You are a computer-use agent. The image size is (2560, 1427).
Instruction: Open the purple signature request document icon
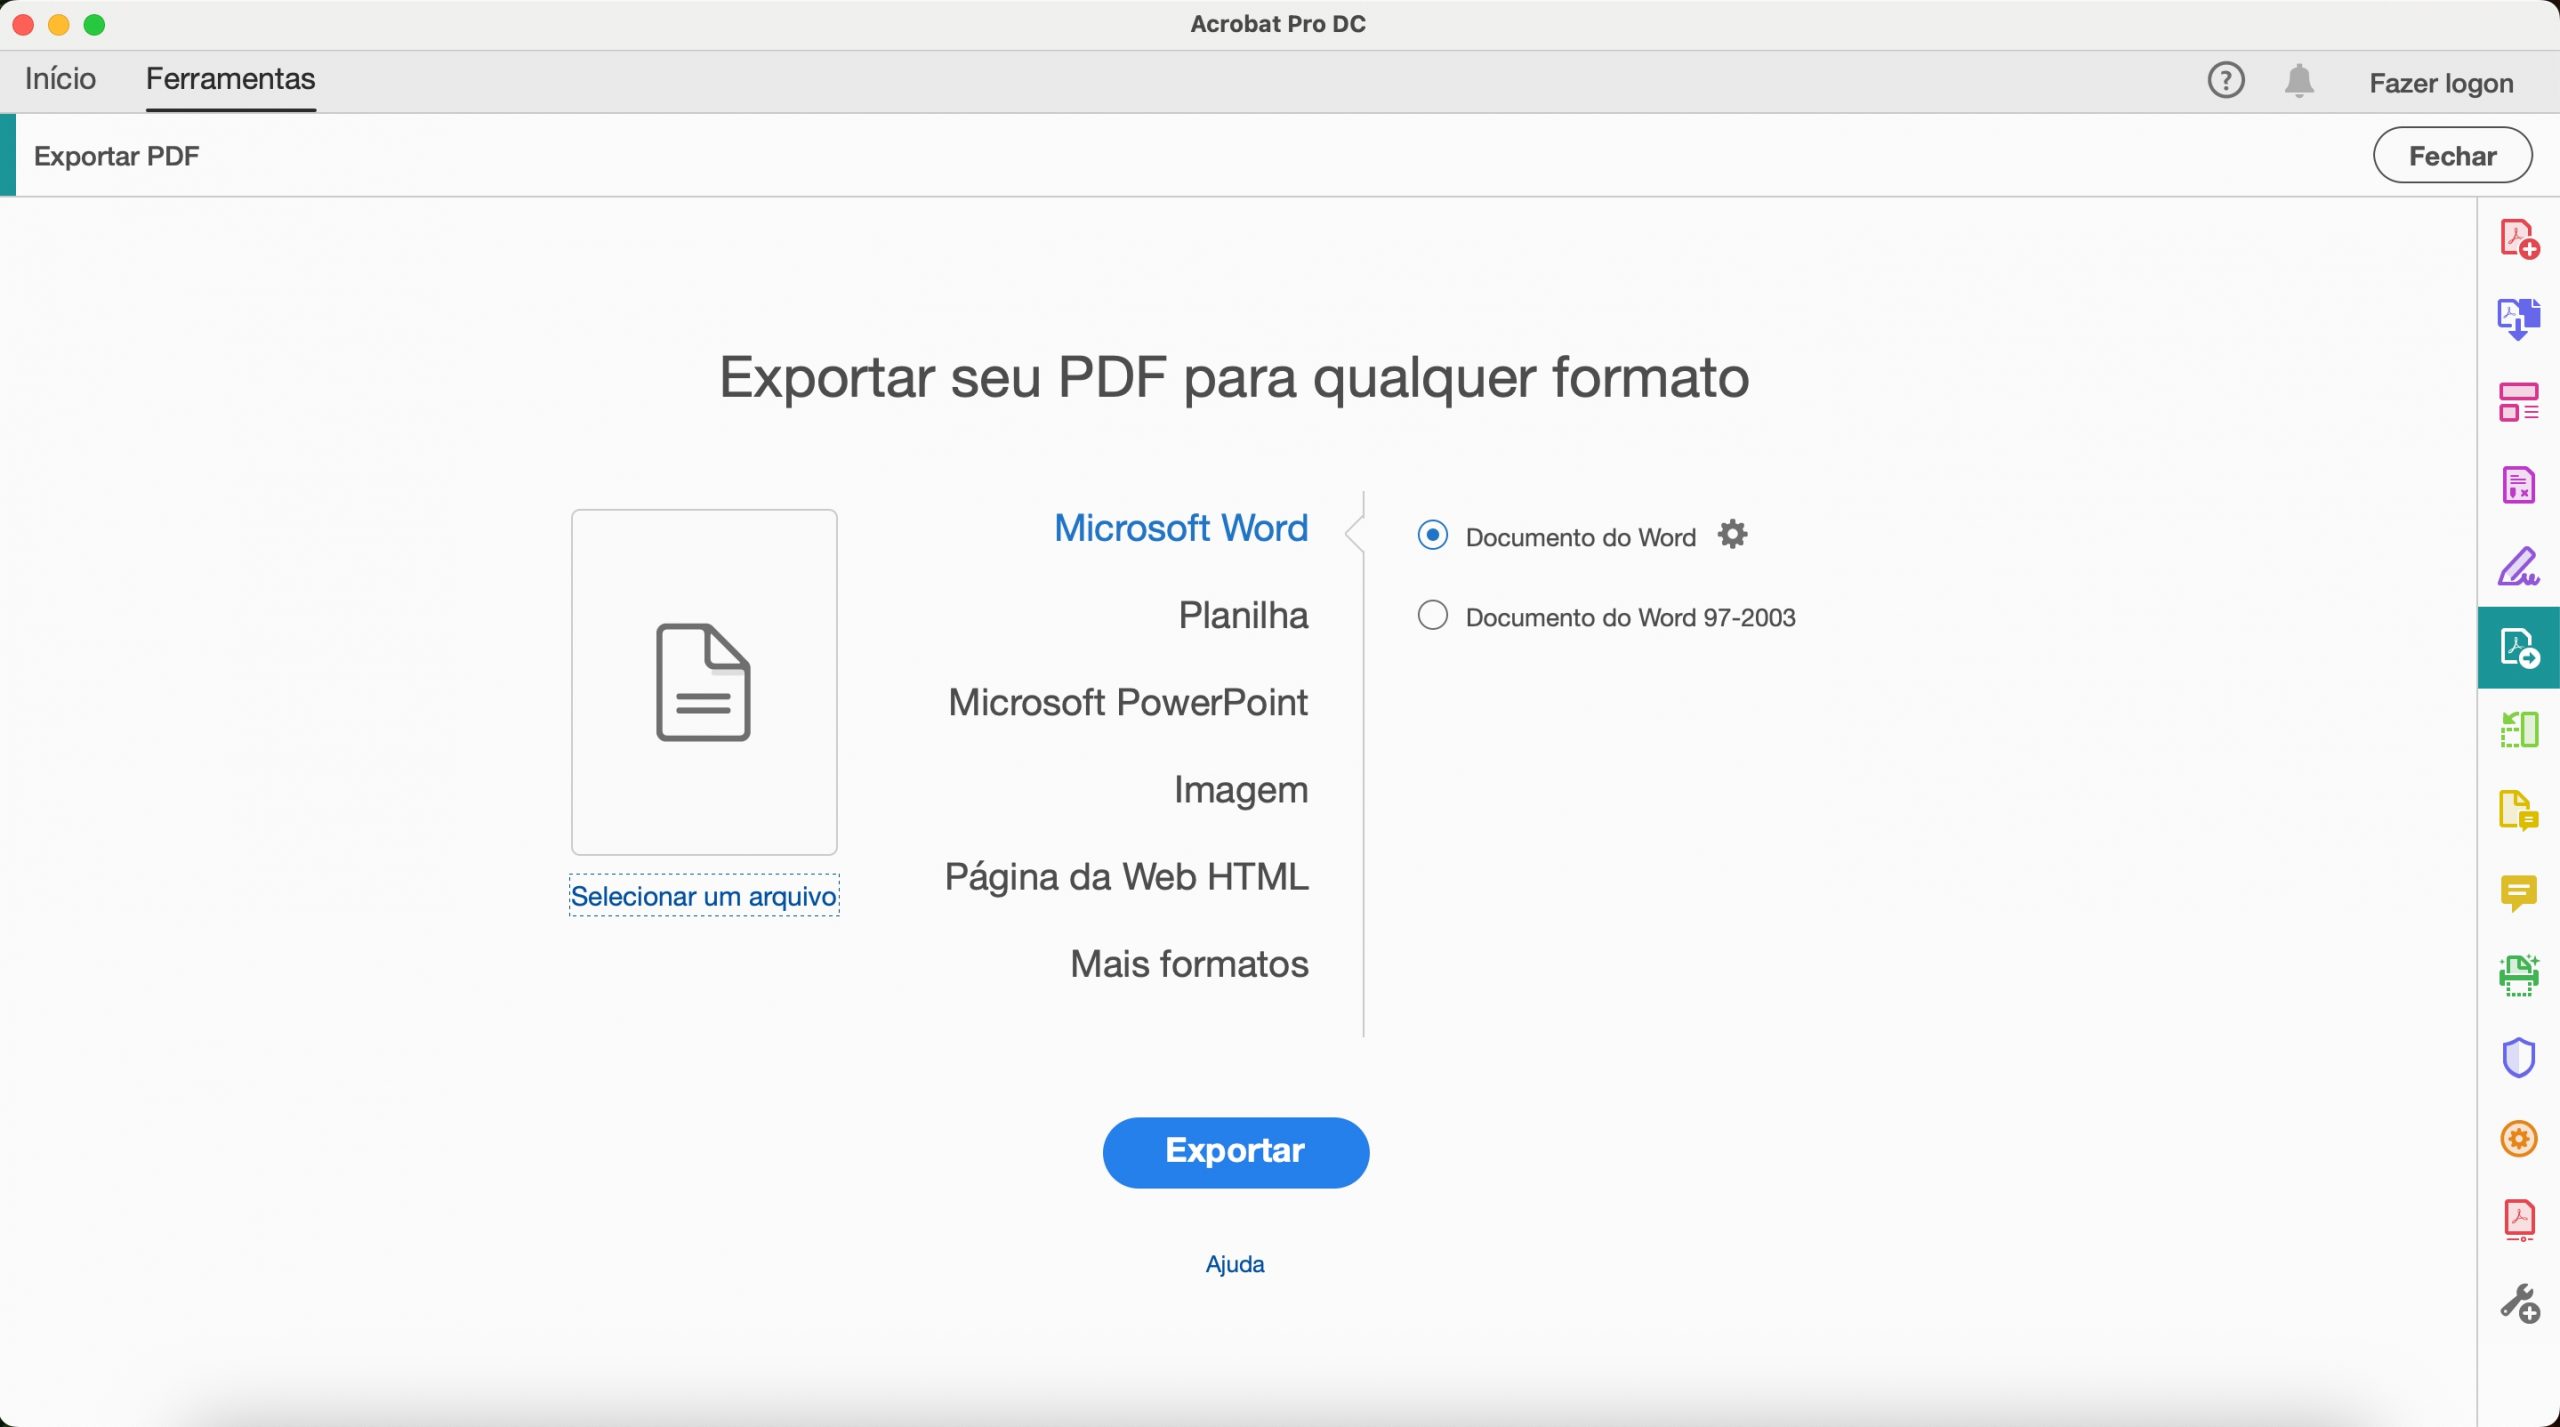(x=2519, y=485)
